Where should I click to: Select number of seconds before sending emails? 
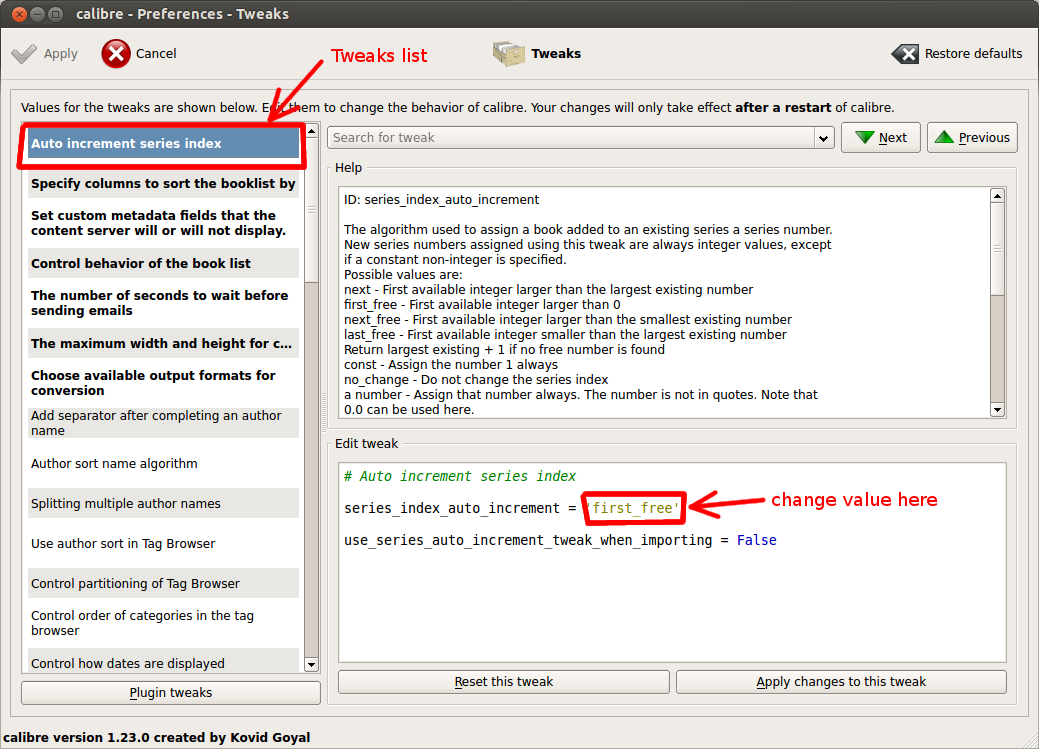point(164,303)
